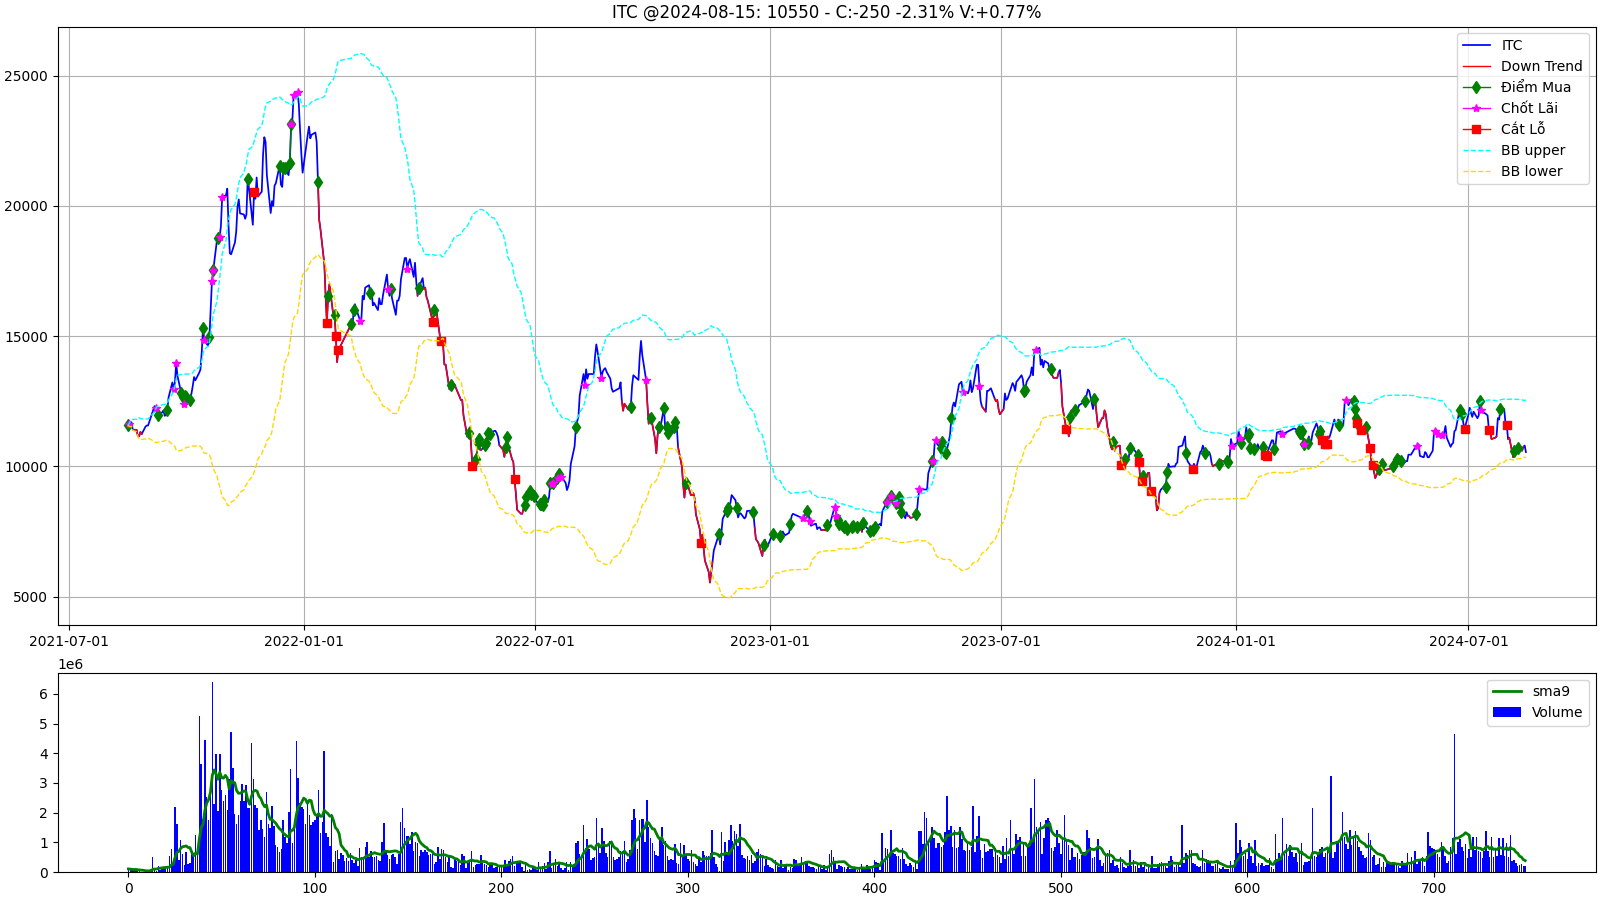Click the Volume label in the volume legend

coord(1556,712)
